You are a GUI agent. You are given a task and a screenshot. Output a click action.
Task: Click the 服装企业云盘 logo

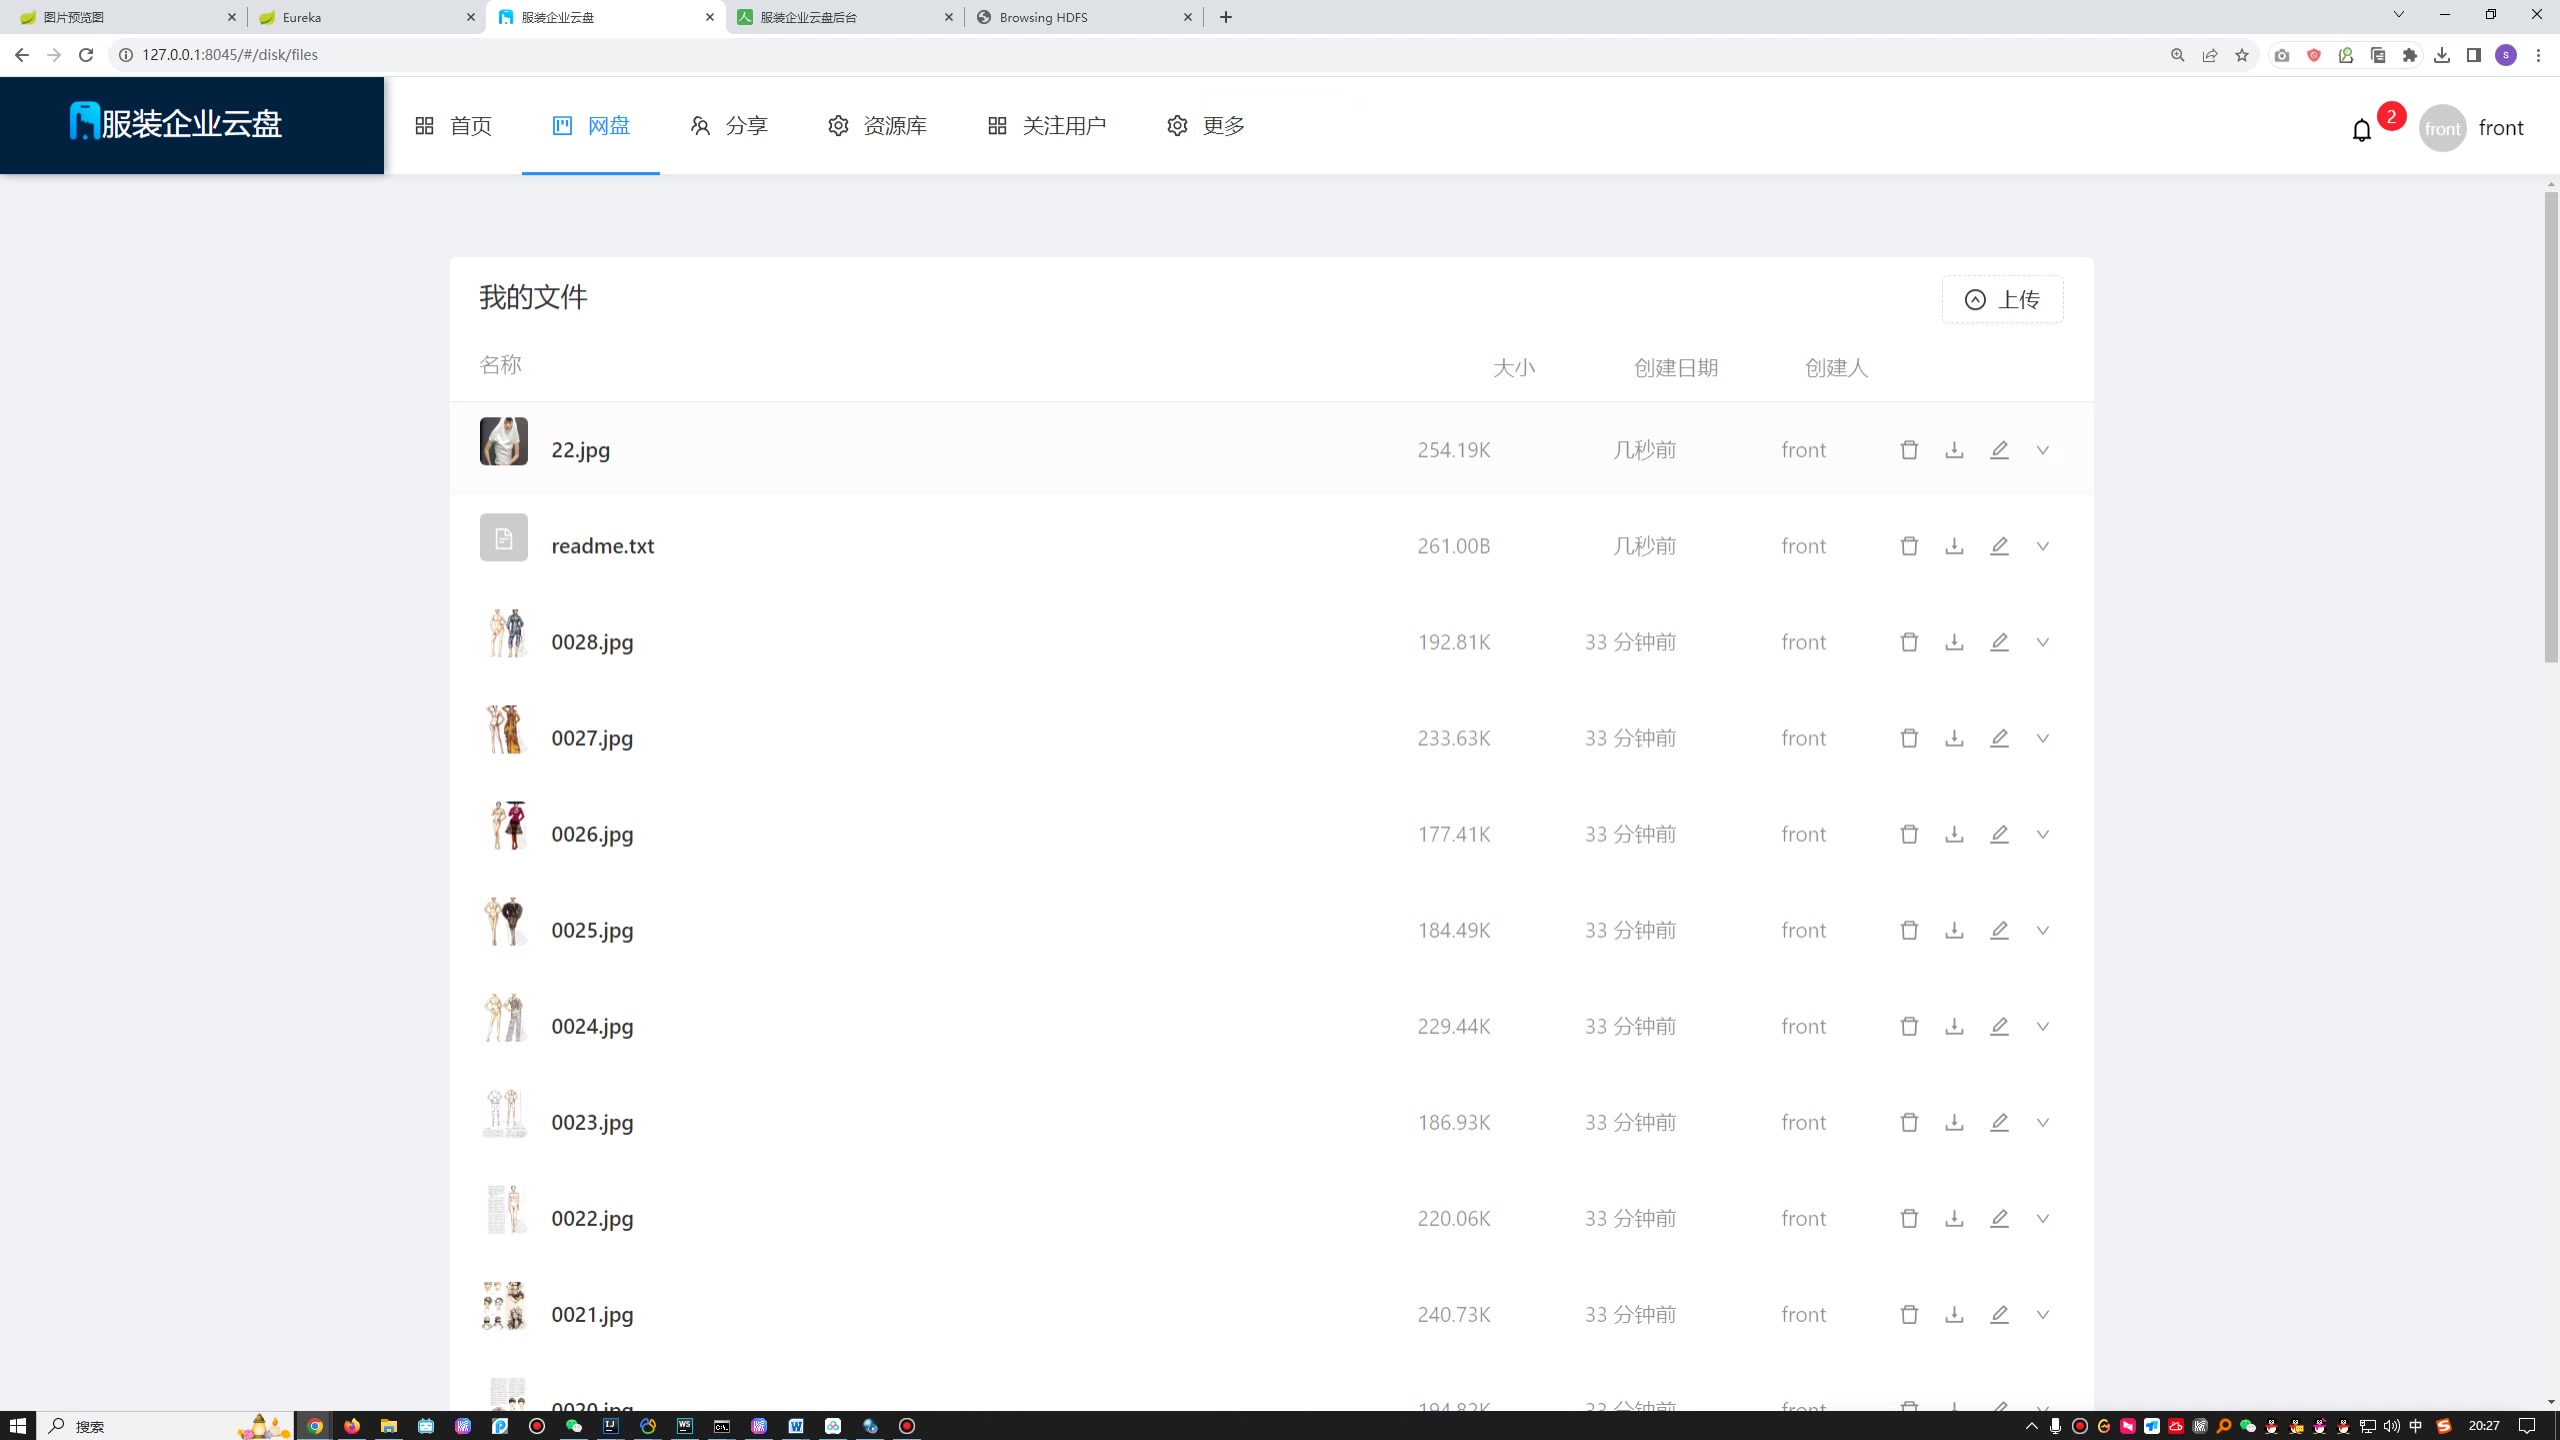pos(176,123)
